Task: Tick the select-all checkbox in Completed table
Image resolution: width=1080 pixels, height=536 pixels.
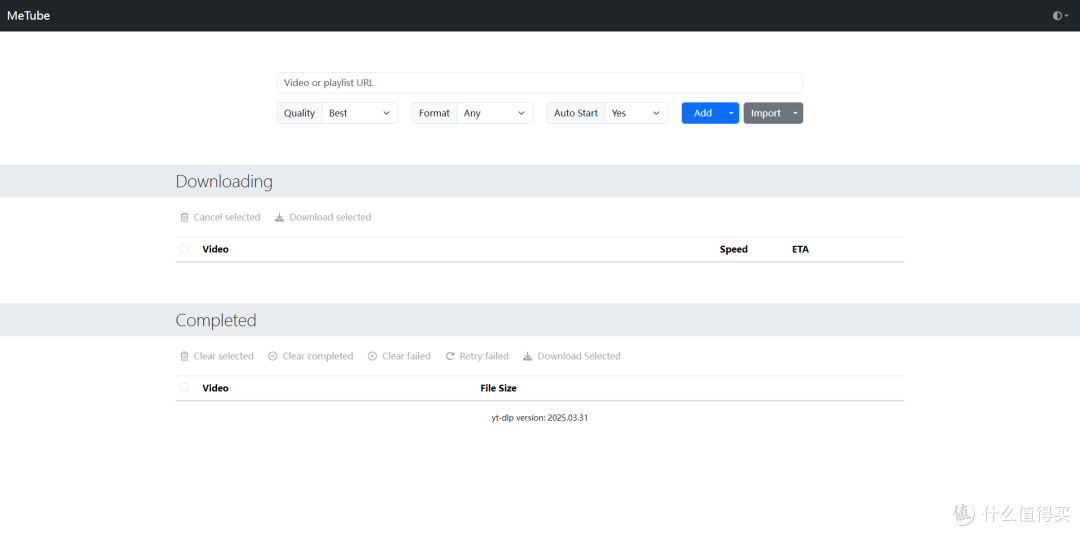Action: pos(185,388)
